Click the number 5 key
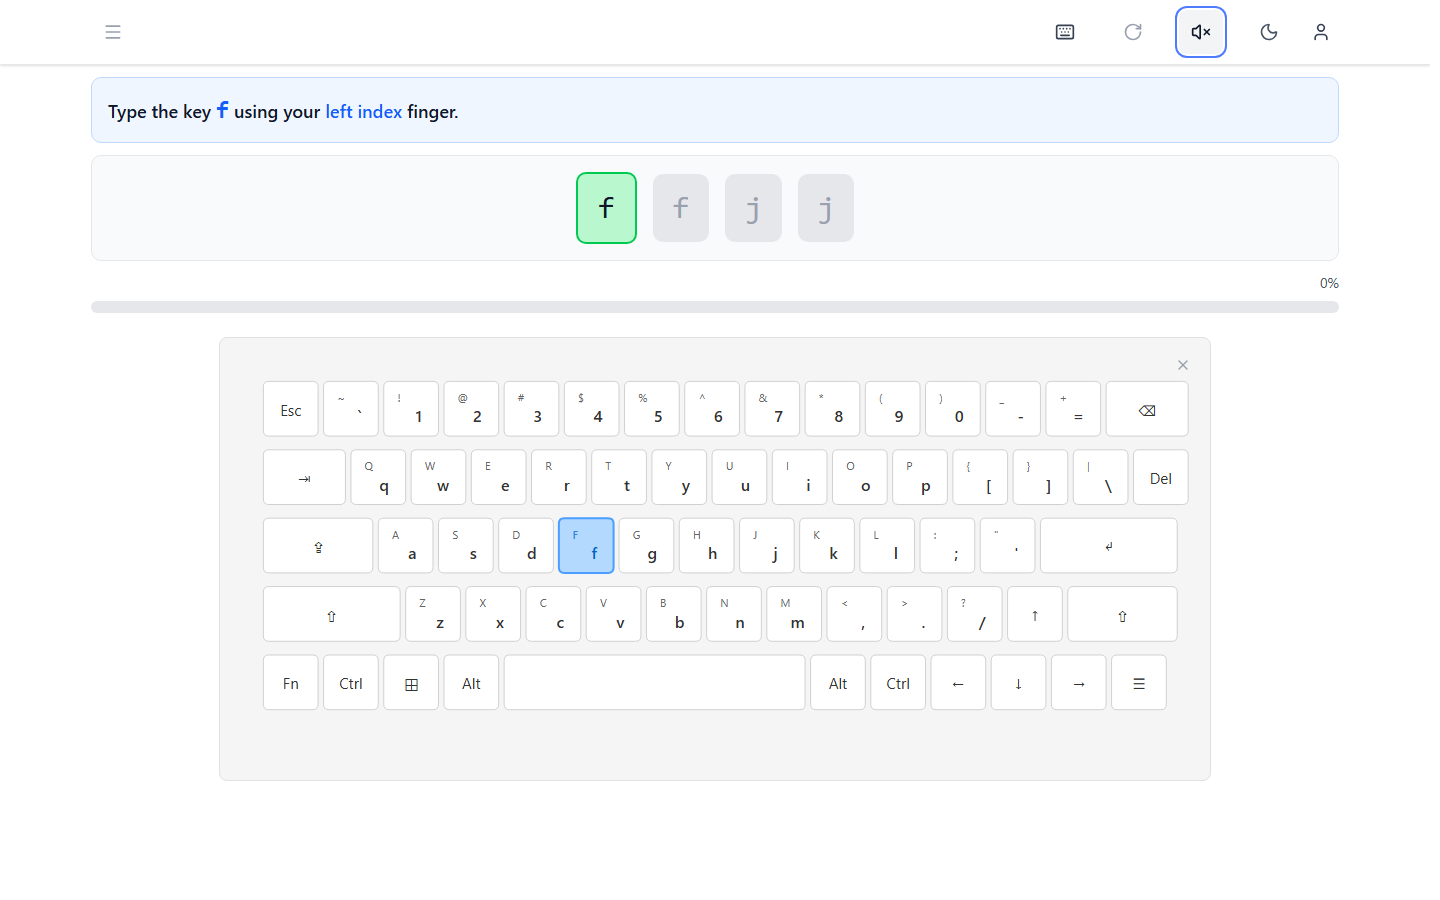The image size is (1440, 900). tap(652, 409)
